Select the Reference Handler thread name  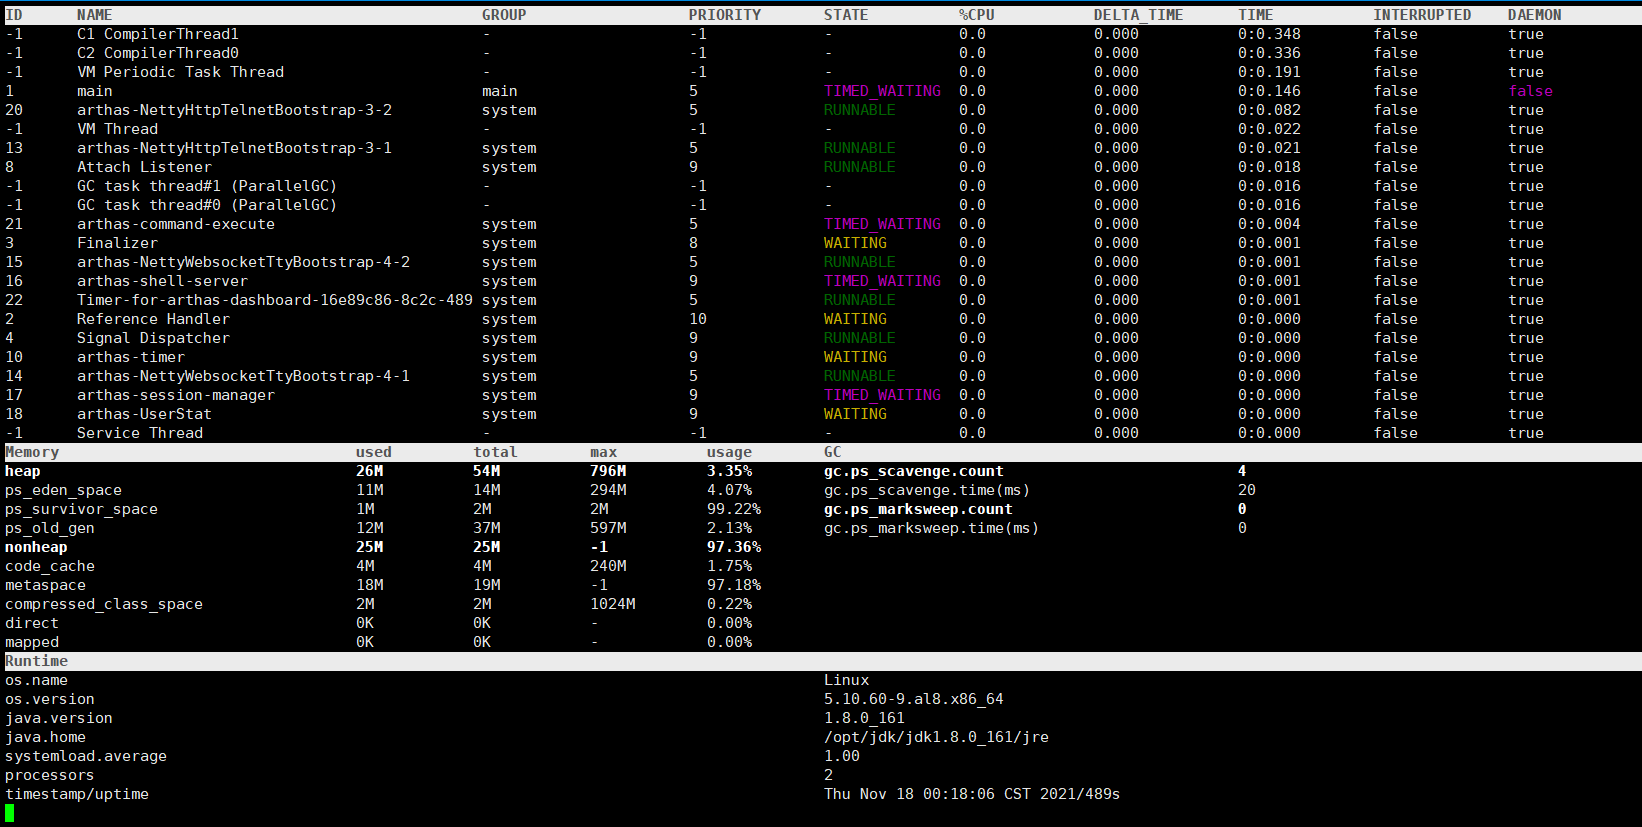(x=153, y=319)
